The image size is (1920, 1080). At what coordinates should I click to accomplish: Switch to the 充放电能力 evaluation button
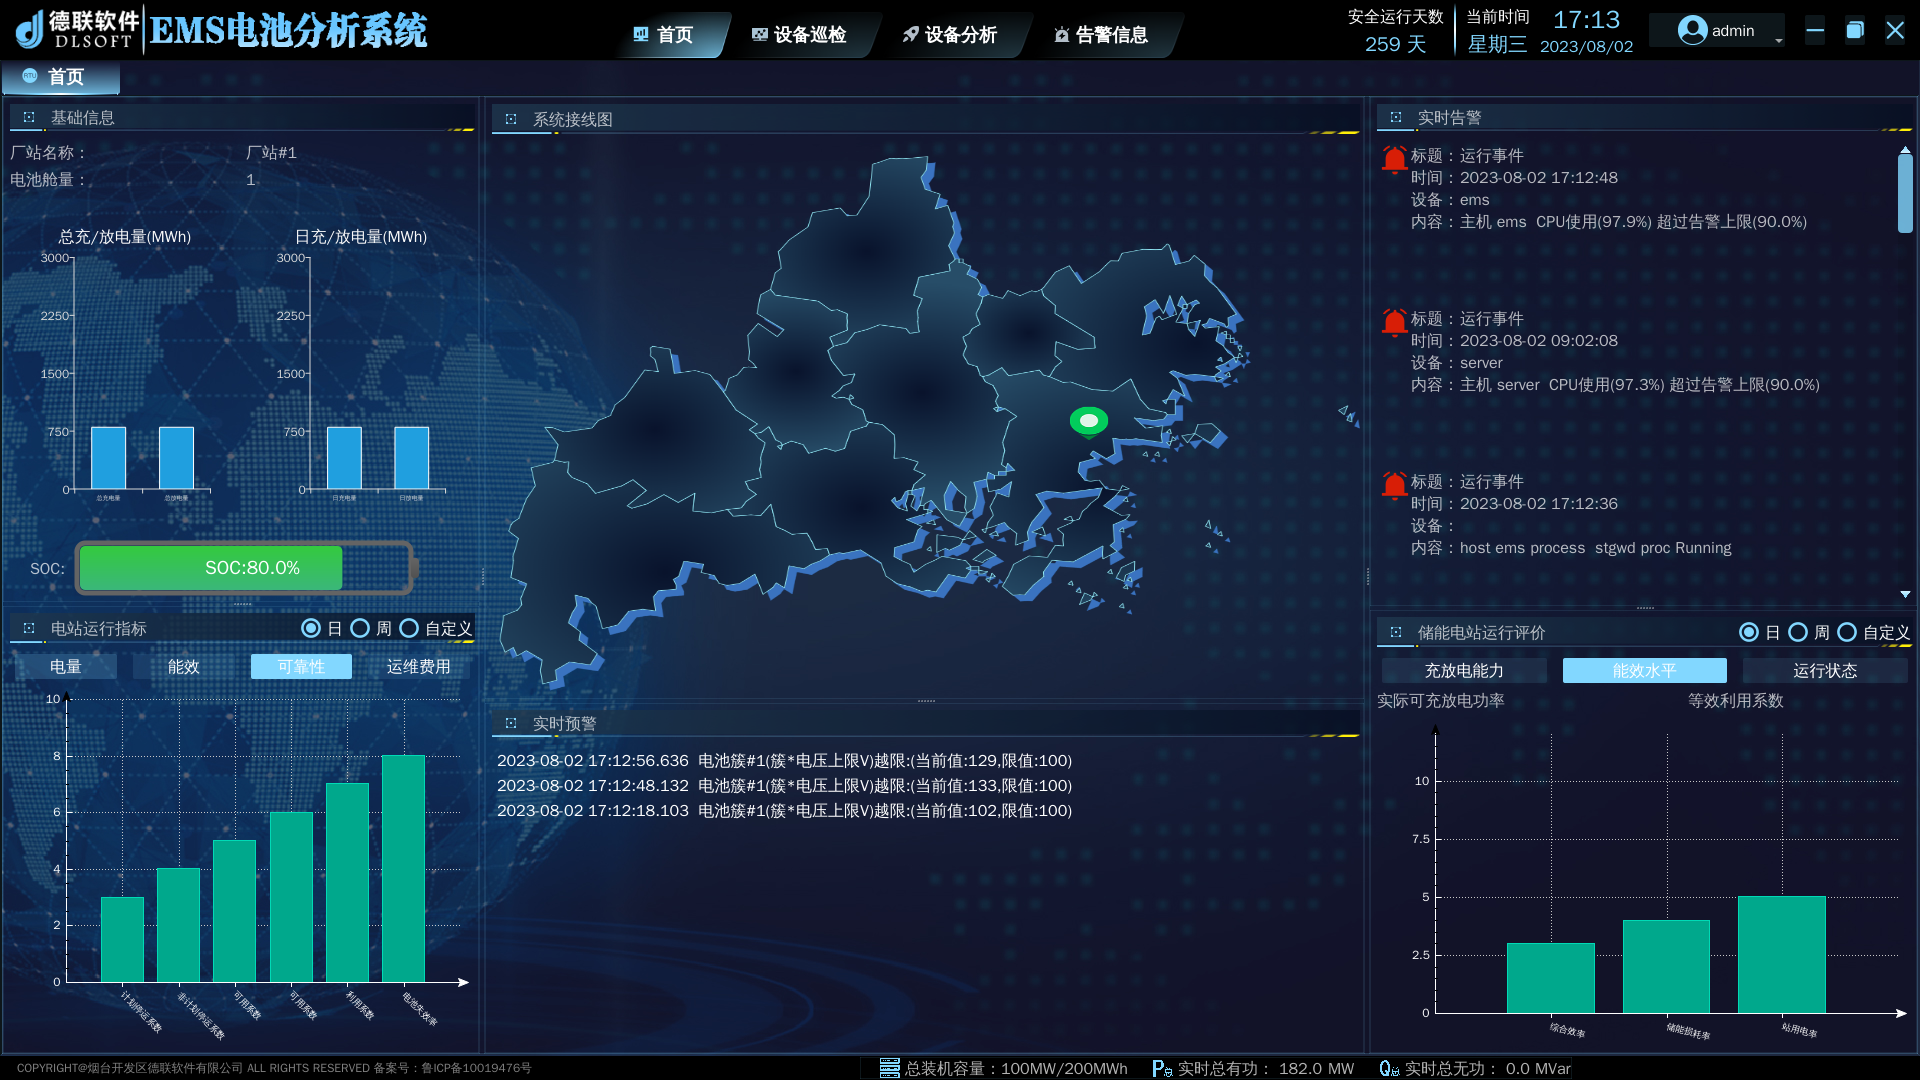point(1463,671)
